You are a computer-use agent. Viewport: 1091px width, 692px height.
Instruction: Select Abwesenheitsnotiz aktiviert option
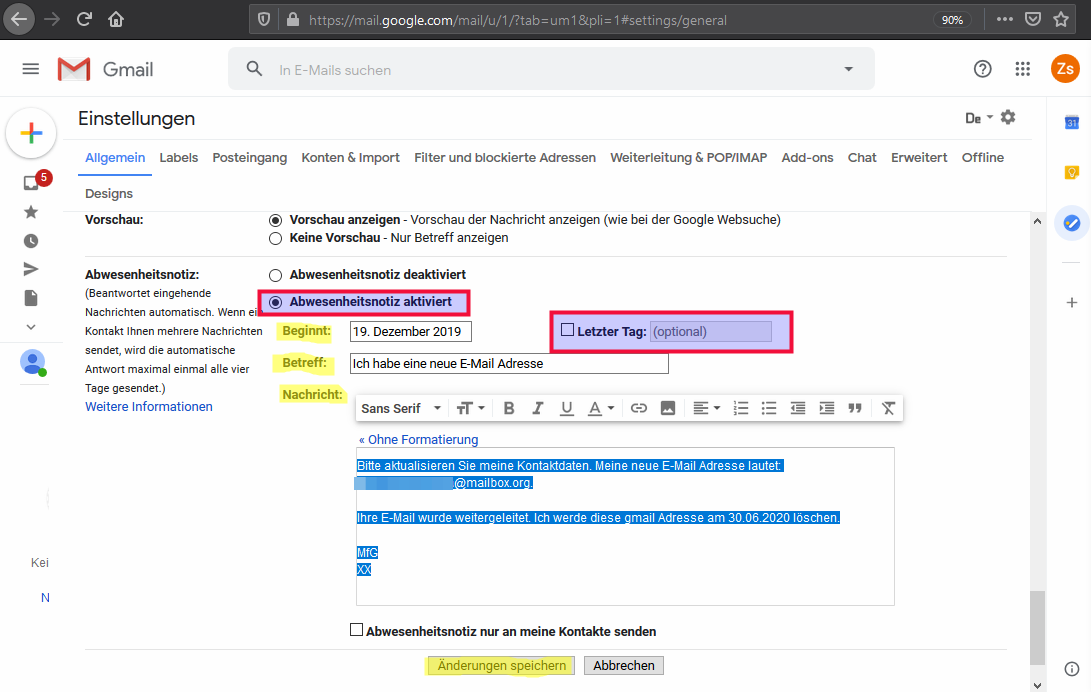(x=276, y=303)
